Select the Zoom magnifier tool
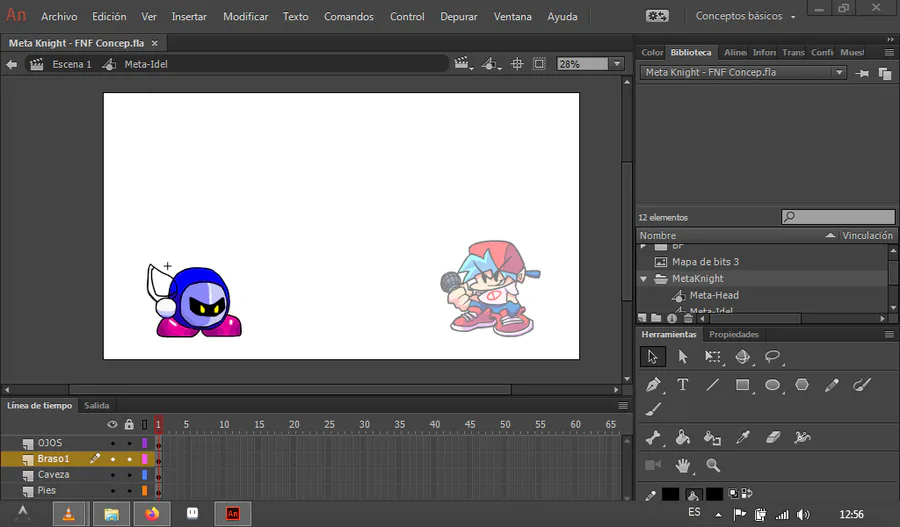900x527 pixels. 713,465
